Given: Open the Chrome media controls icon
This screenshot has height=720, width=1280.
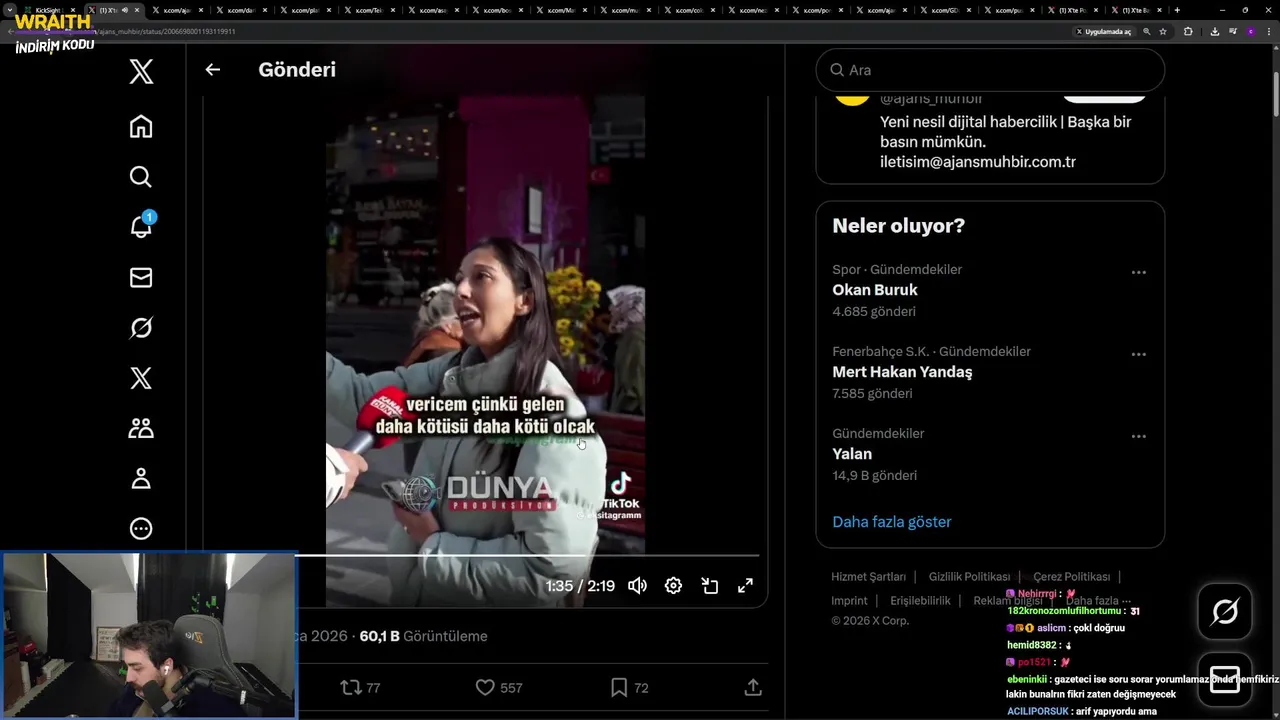Looking at the screenshot, I should [1231, 31].
